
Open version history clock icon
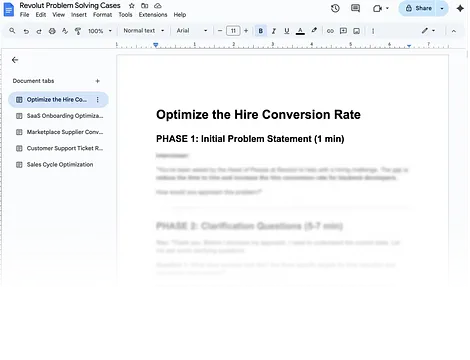tap(335, 8)
